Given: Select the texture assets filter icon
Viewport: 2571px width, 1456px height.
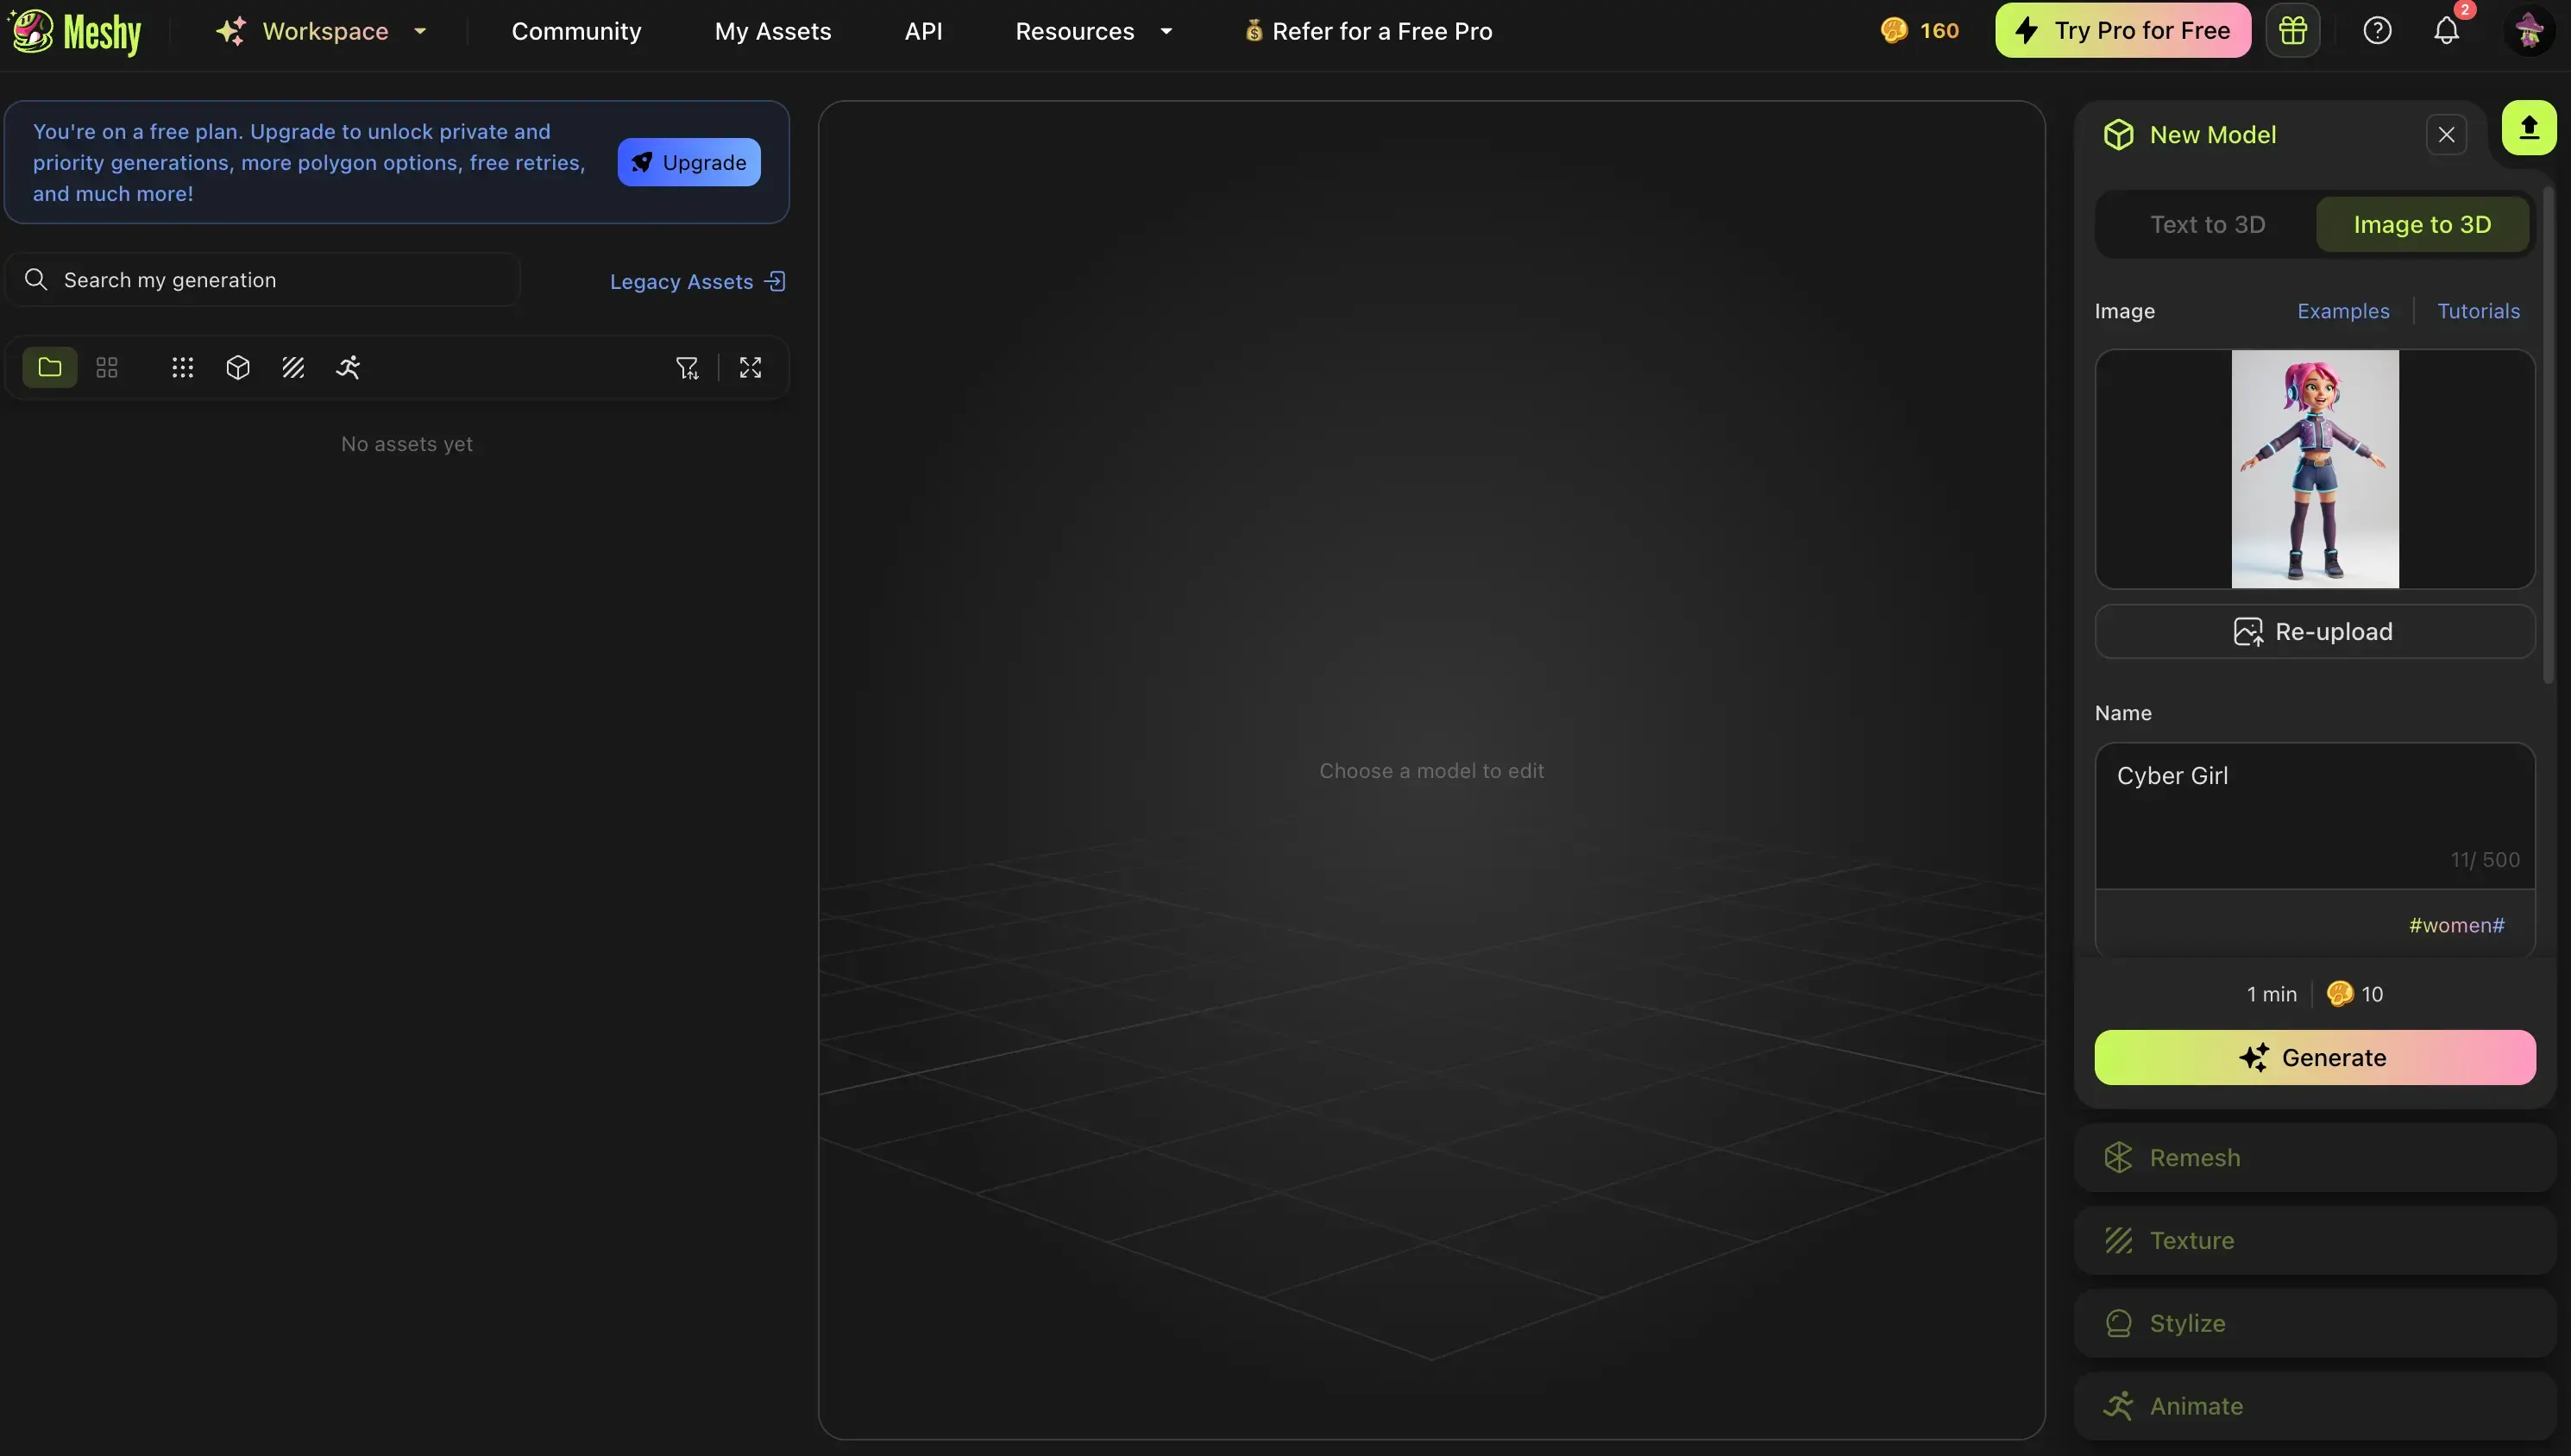Looking at the screenshot, I should point(293,367).
